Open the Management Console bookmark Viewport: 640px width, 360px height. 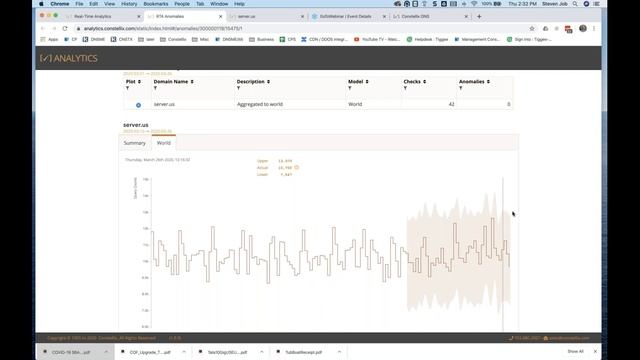coord(477,40)
